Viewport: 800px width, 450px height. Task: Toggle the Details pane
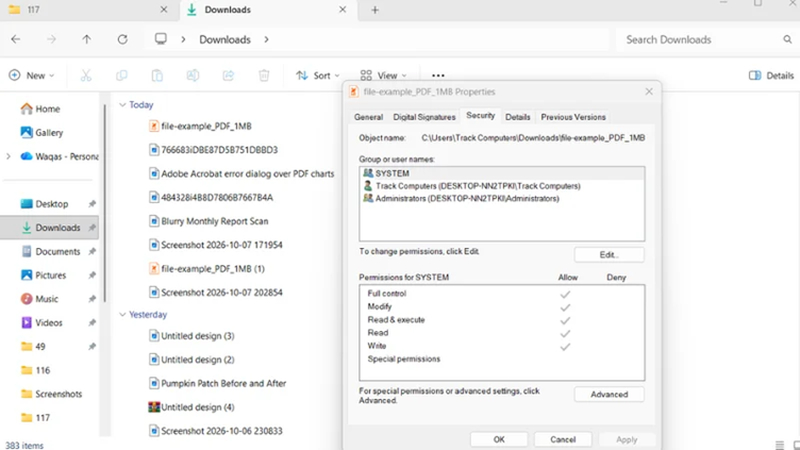[771, 76]
